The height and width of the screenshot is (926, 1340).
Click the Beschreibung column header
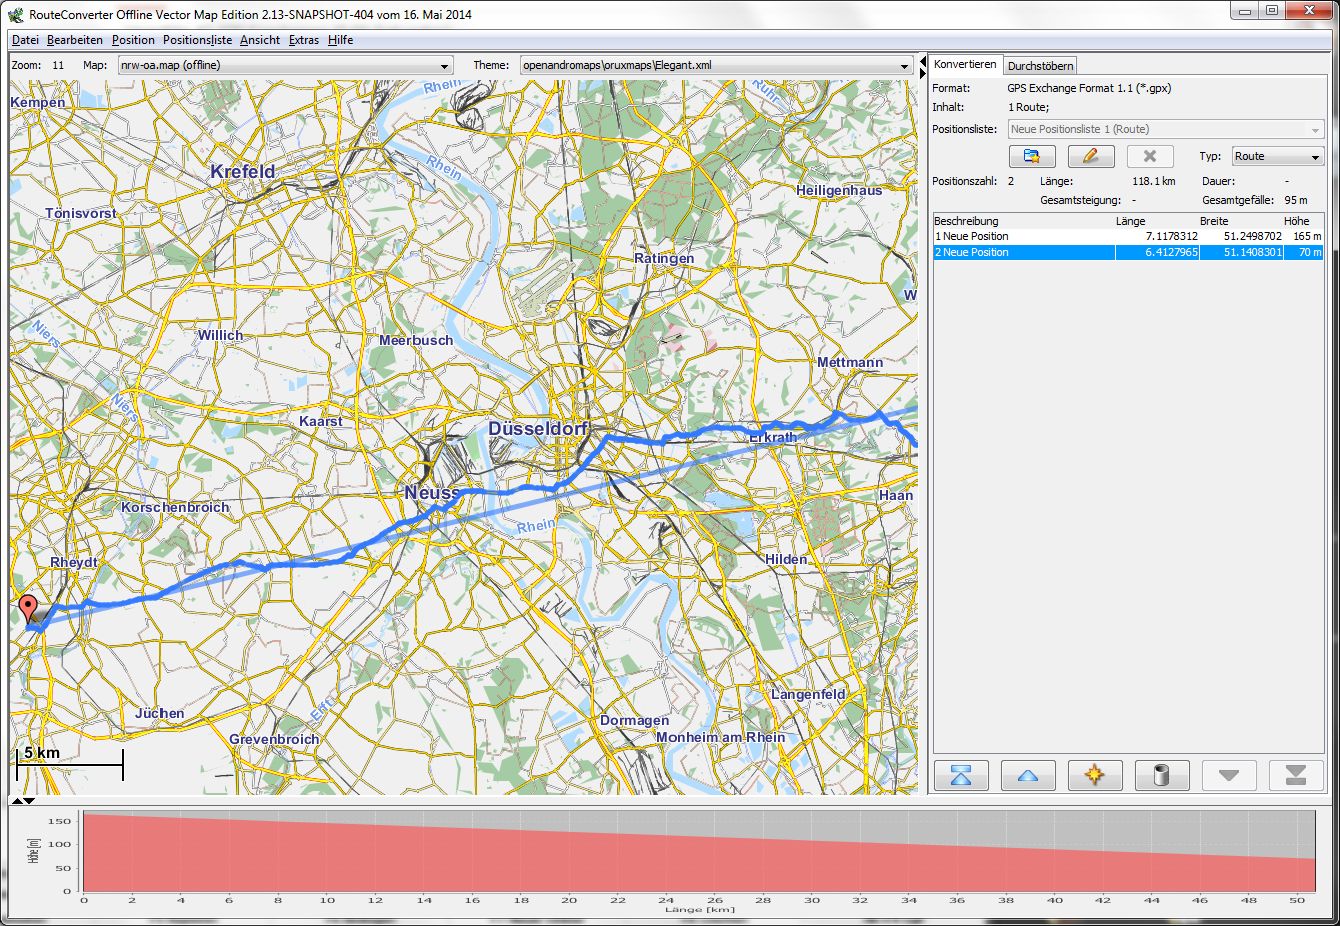(x=966, y=221)
